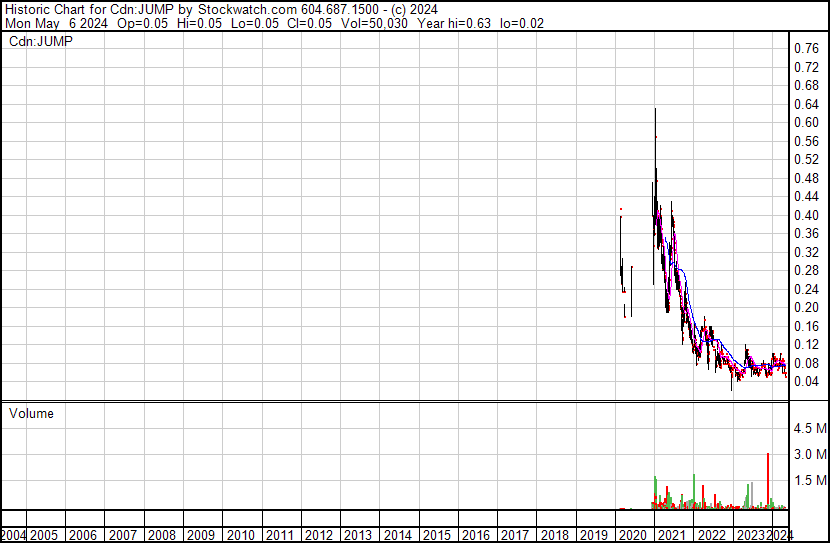The image size is (830, 543).
Task: Click the 3.0 M volume axis label
Action: tap(810, 454)
